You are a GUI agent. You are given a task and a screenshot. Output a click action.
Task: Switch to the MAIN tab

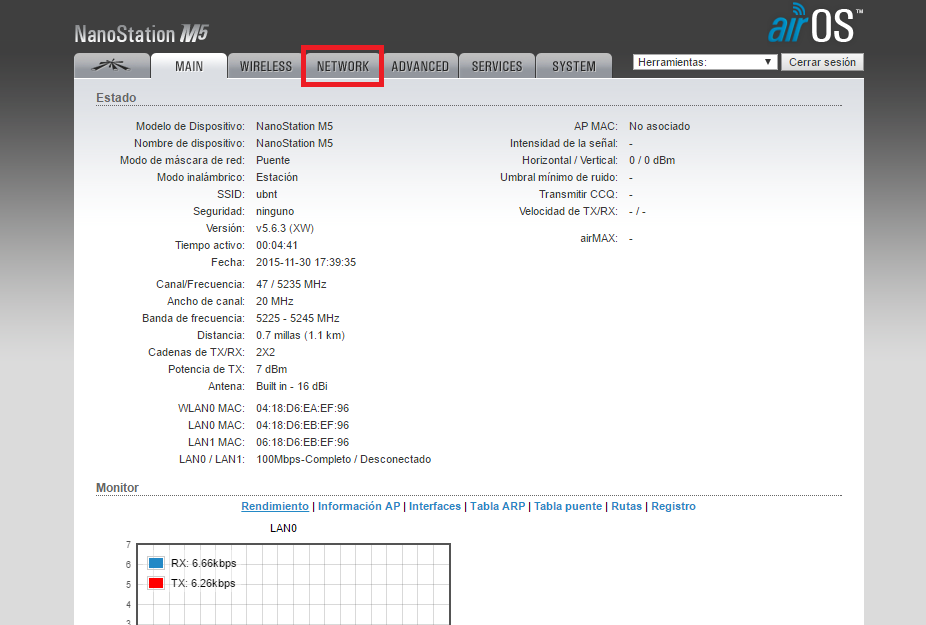click(189, 66)
